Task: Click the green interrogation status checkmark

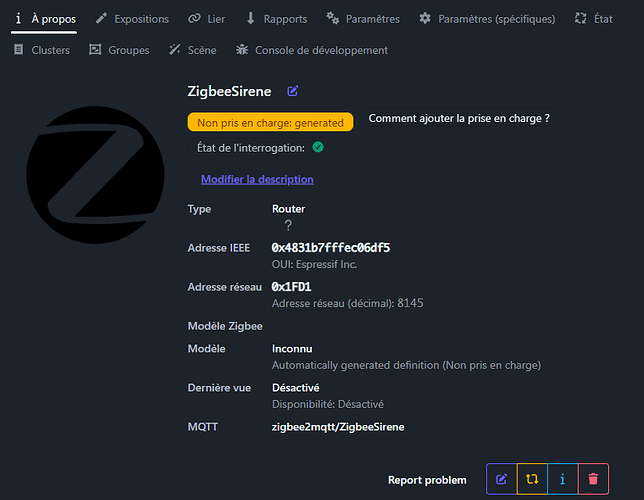Action: click(x=318, y=147)
